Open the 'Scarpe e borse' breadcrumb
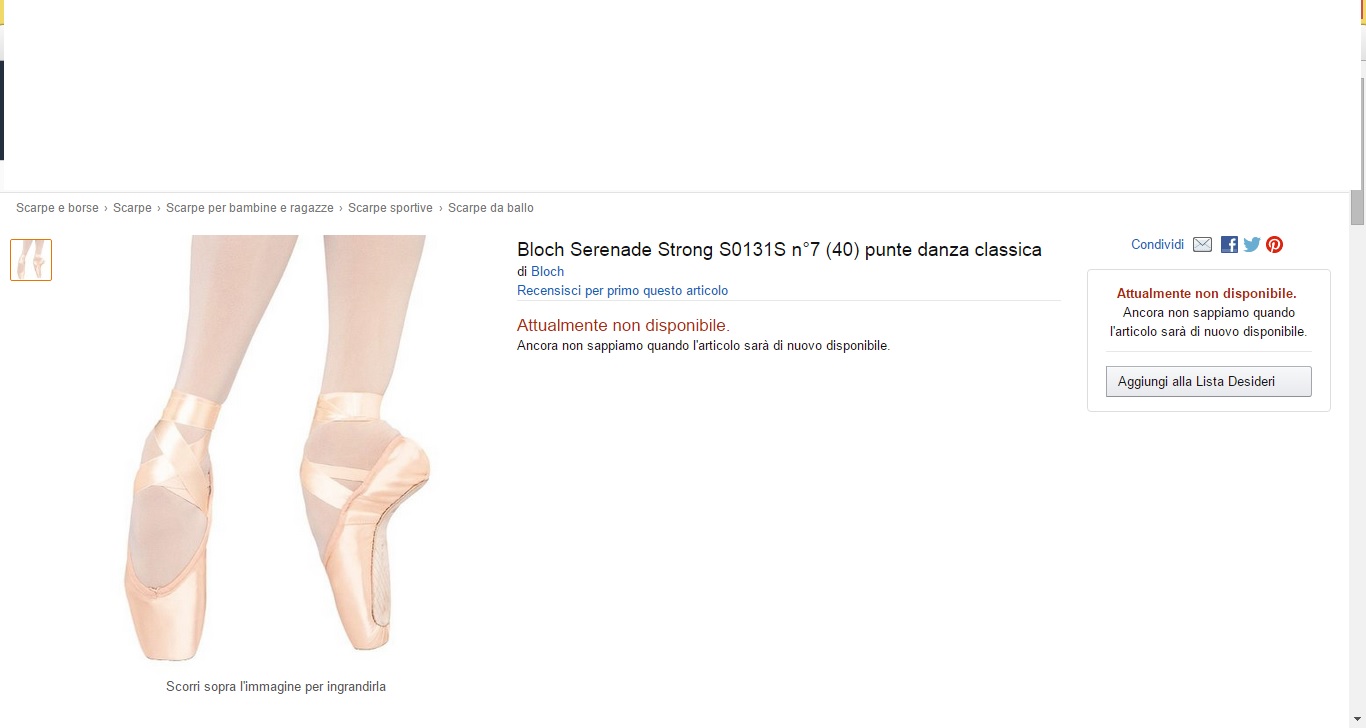Screen dimensions: 1366x728 click(57, 208)
